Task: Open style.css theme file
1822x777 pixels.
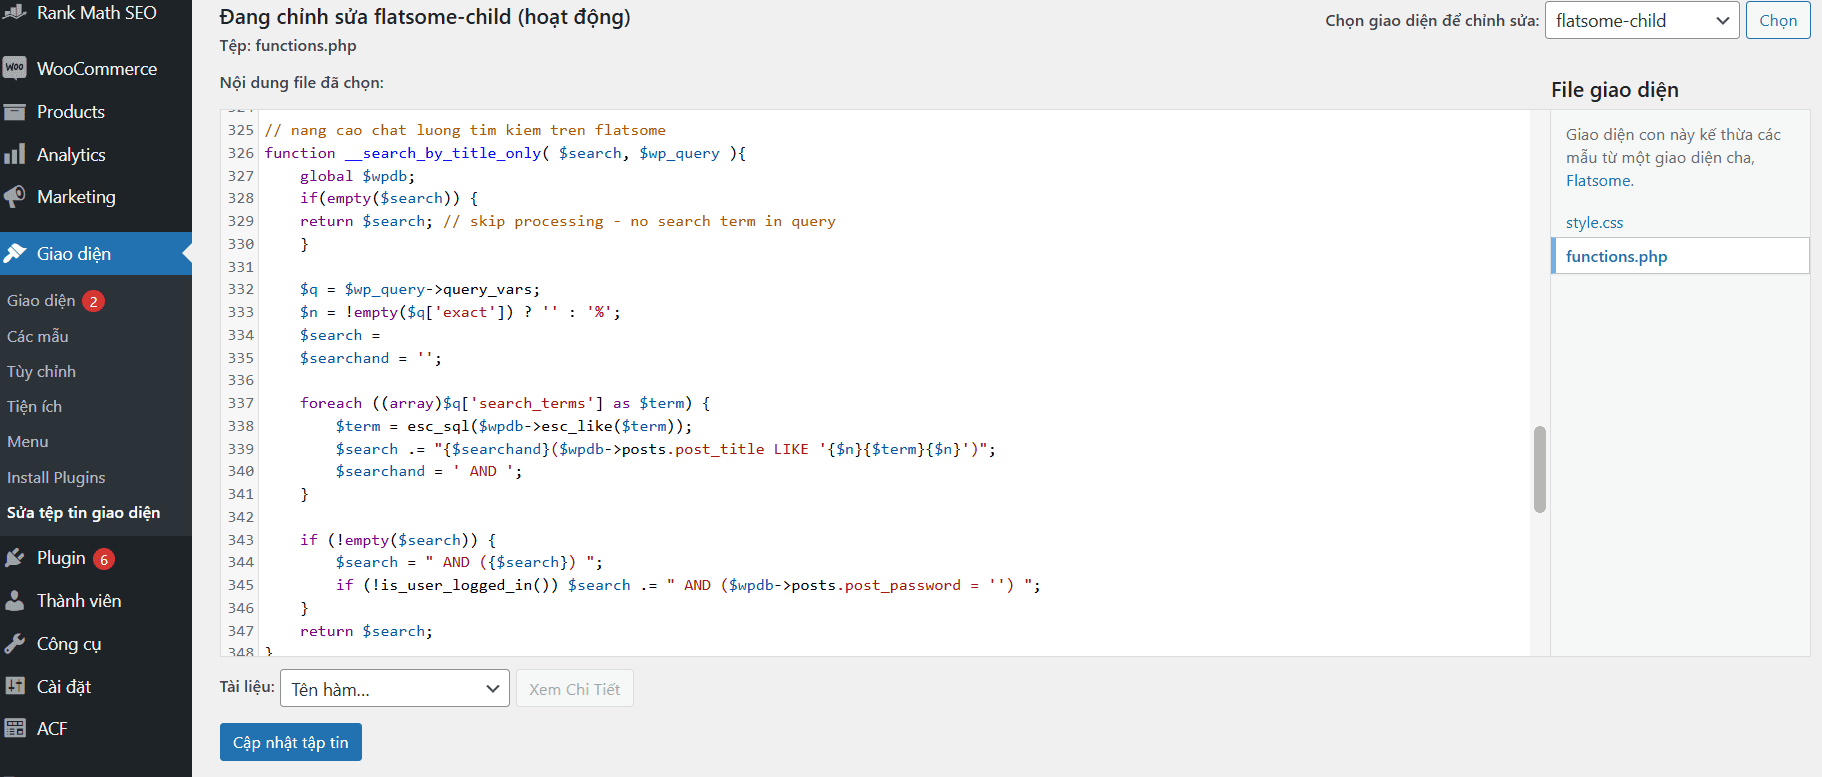Action: click(x=1594, y=222)
